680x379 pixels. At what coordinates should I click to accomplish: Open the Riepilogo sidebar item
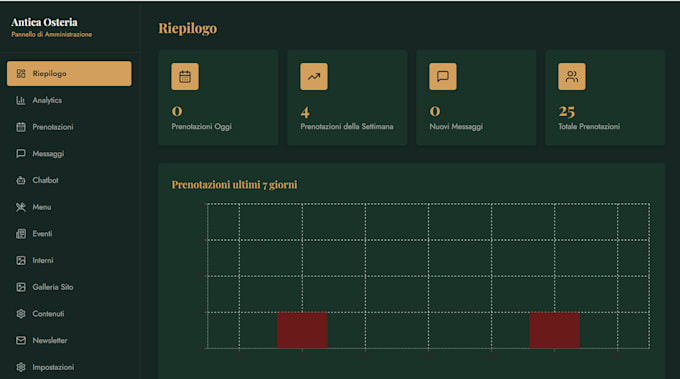pyautogui.click(x=69, y=73)
